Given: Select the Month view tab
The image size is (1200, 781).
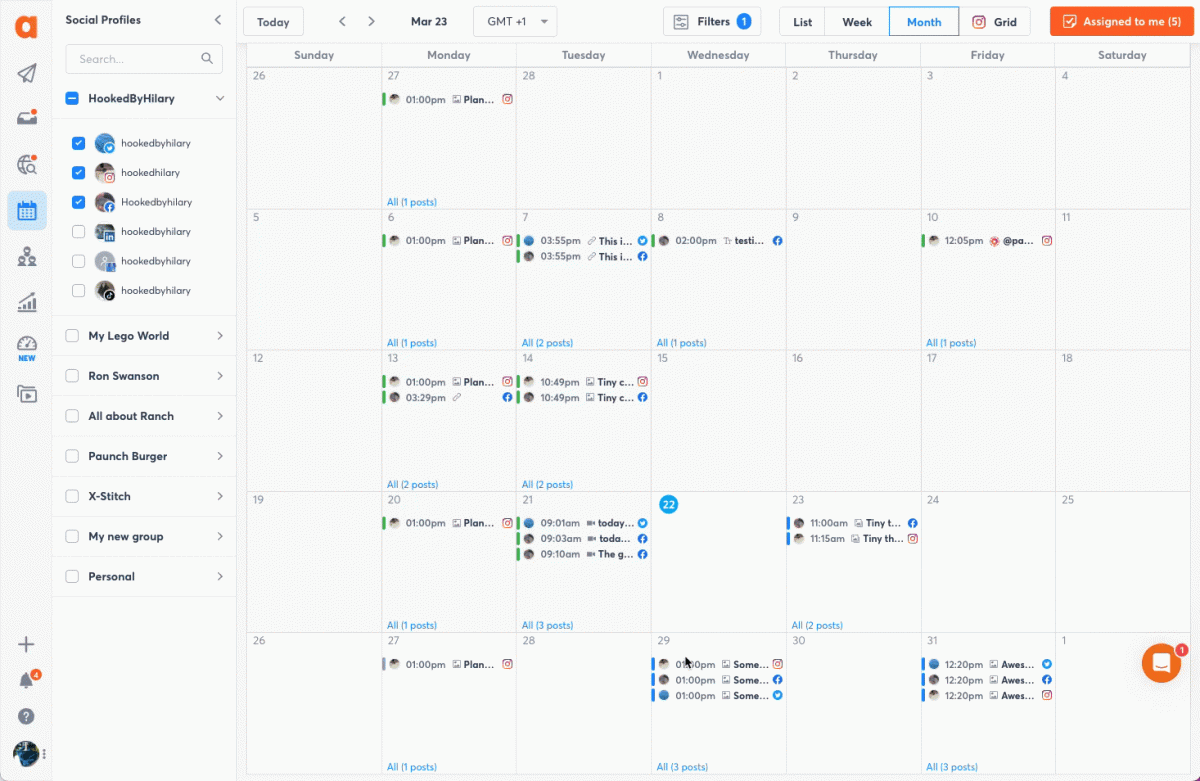Looking at the screenshot, I should (924, 22).
